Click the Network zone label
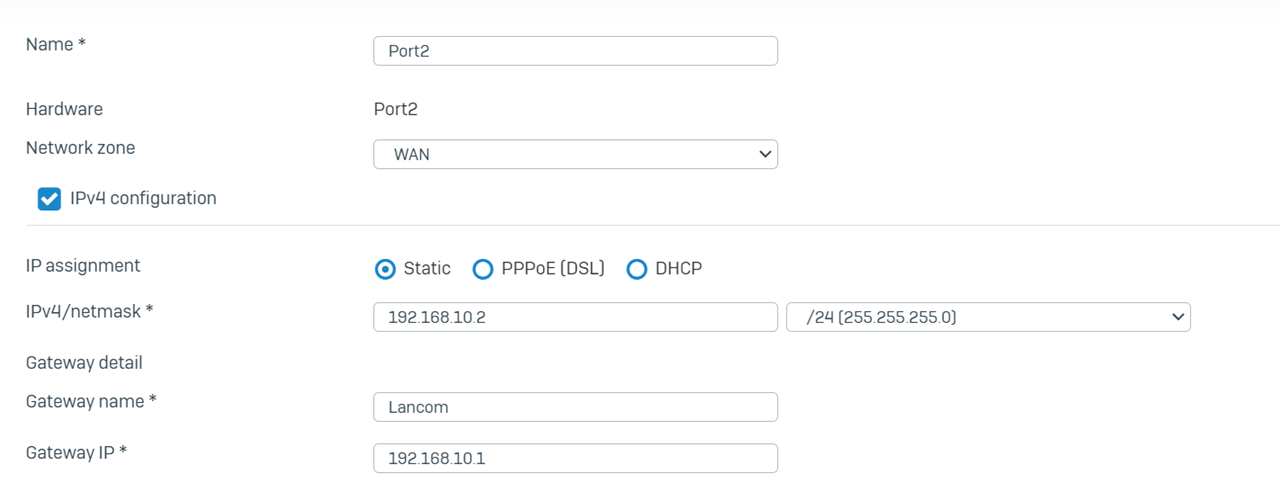Viewport: 1280px width, 500px height. point(80,148)
